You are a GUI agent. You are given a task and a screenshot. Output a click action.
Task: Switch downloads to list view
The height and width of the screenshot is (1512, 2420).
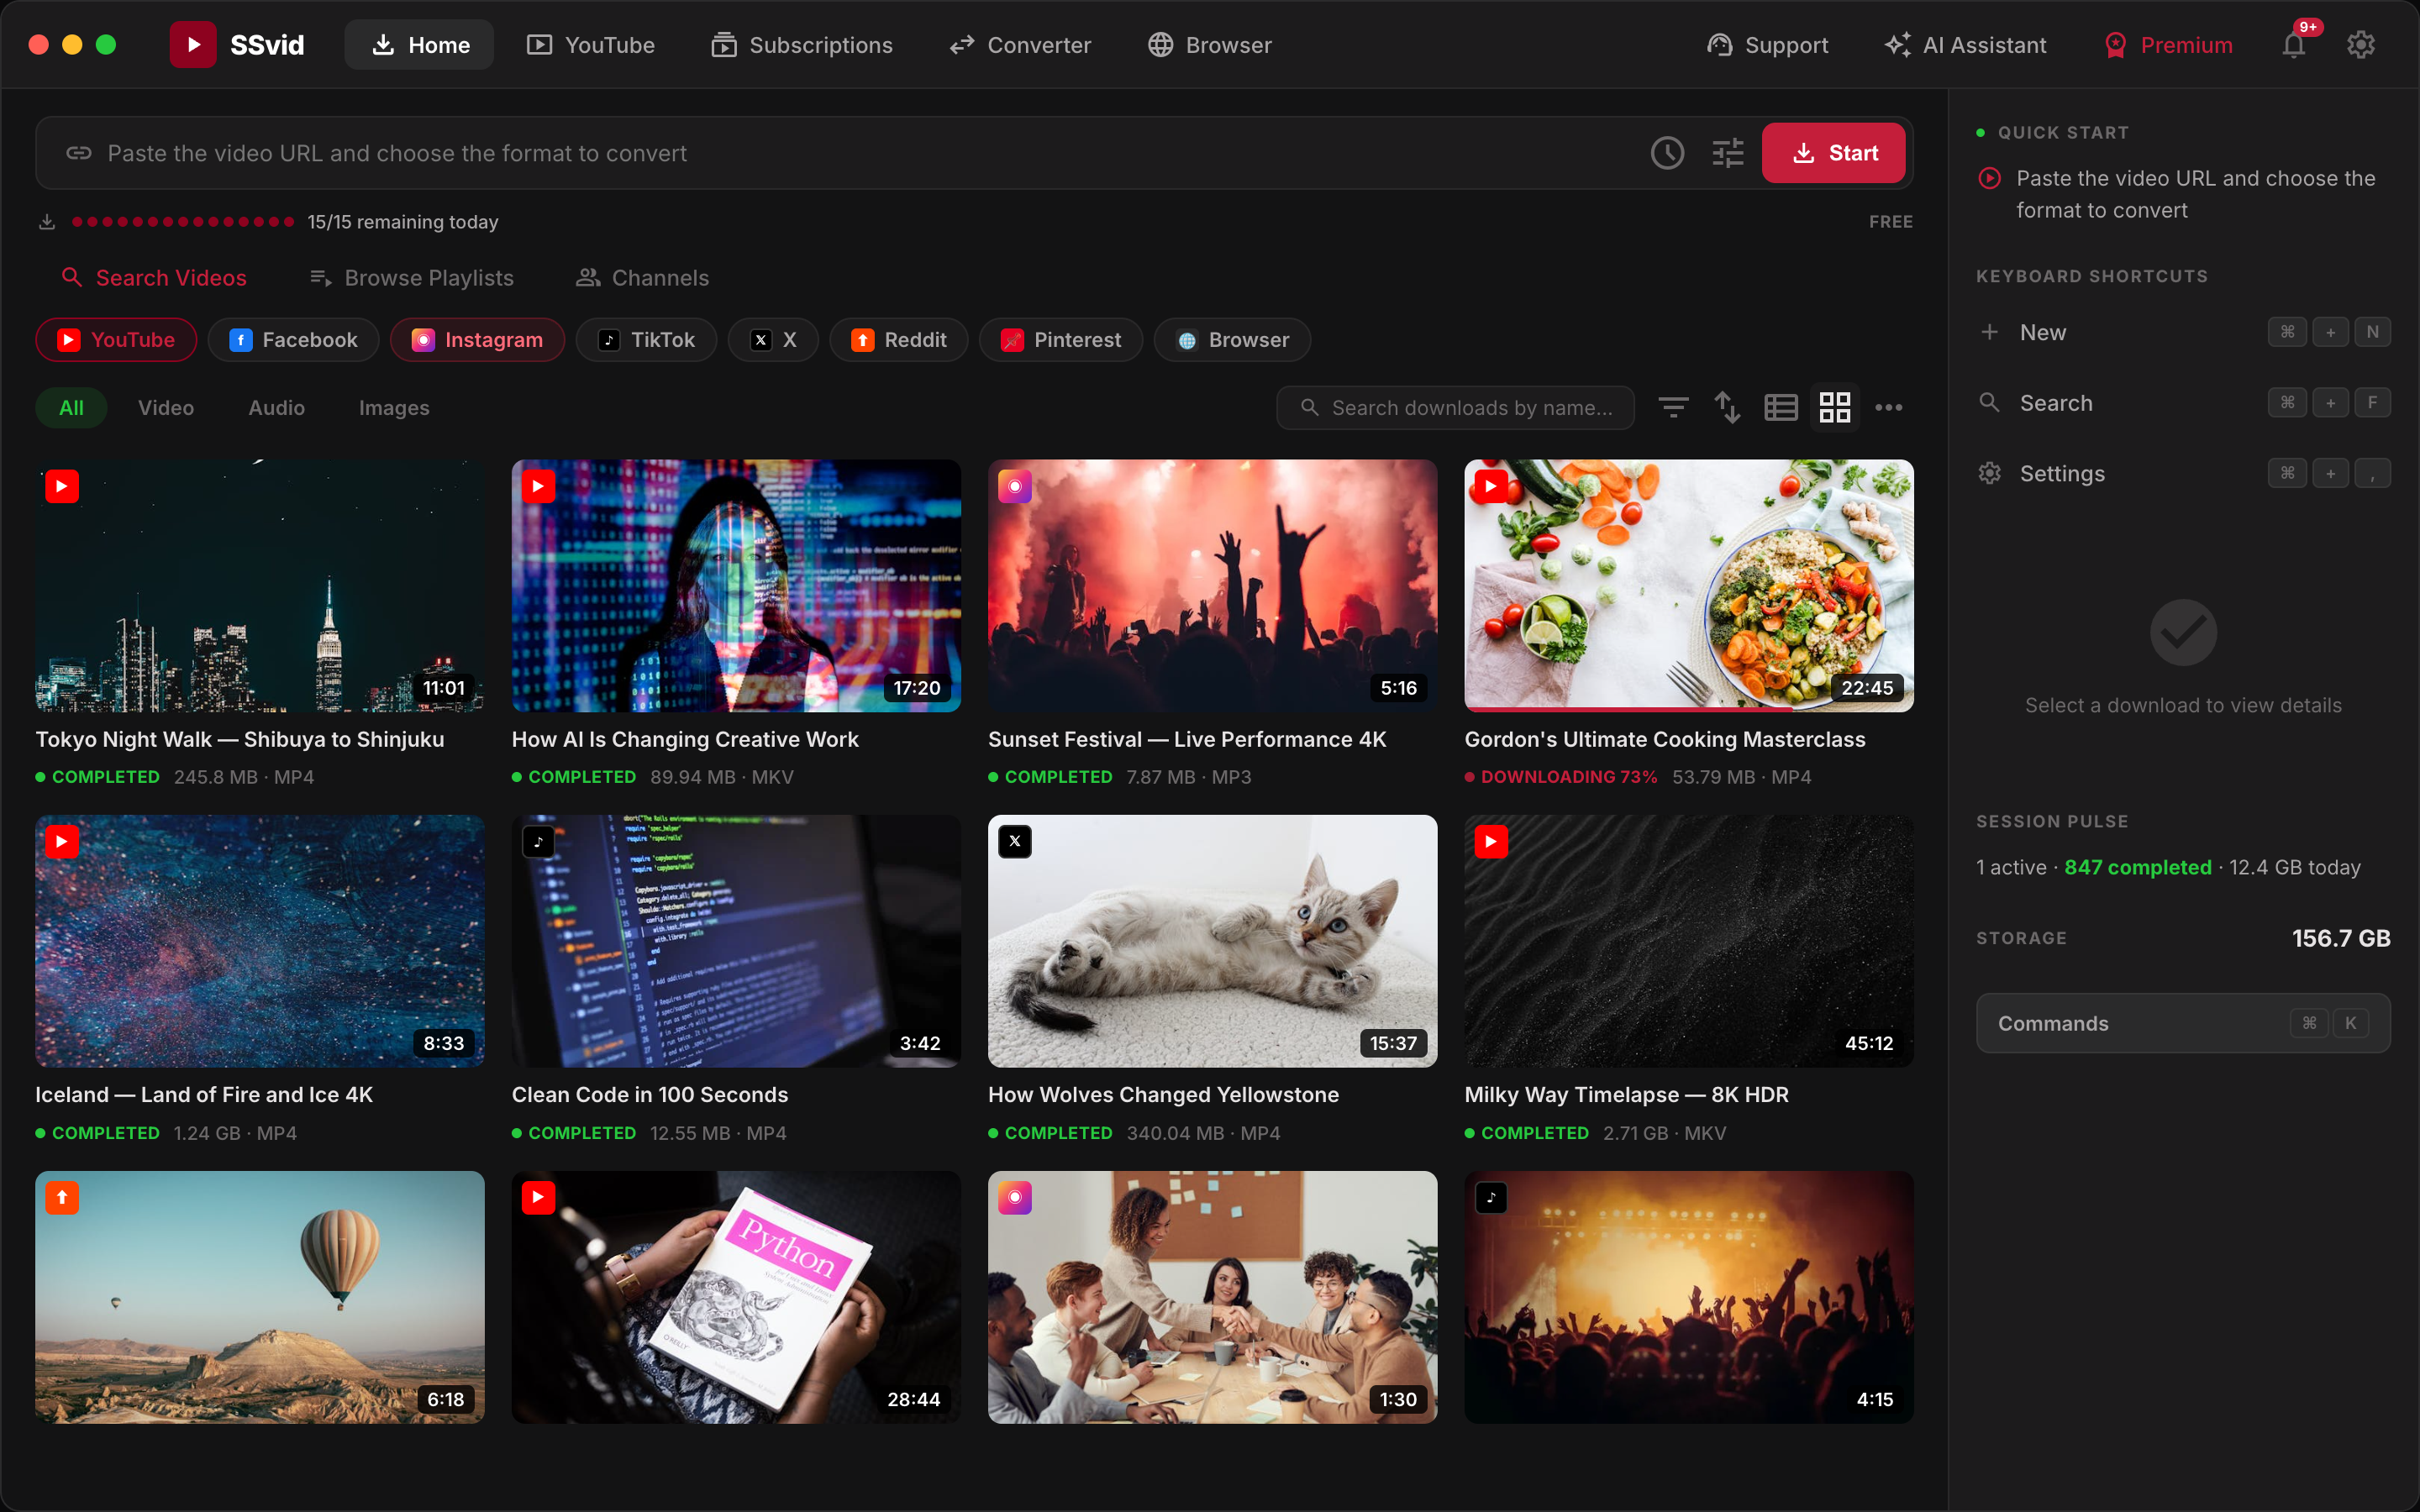[1780, 407]
